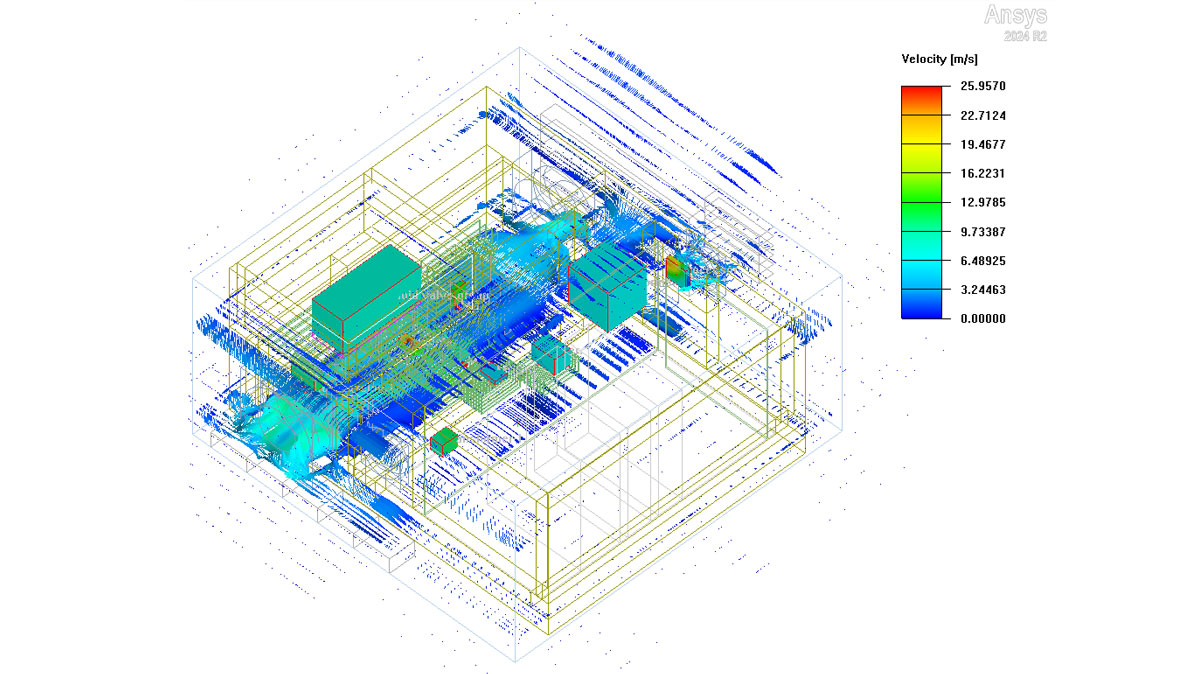Select the small green cube near model bottom
Image resolution: width=1200 pixels, height=674 pixels.
click(x=444, y=441)
